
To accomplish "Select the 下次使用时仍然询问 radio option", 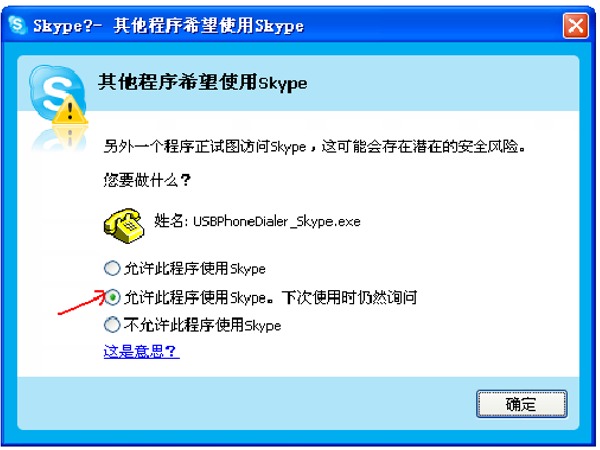I will pos(112,297).
